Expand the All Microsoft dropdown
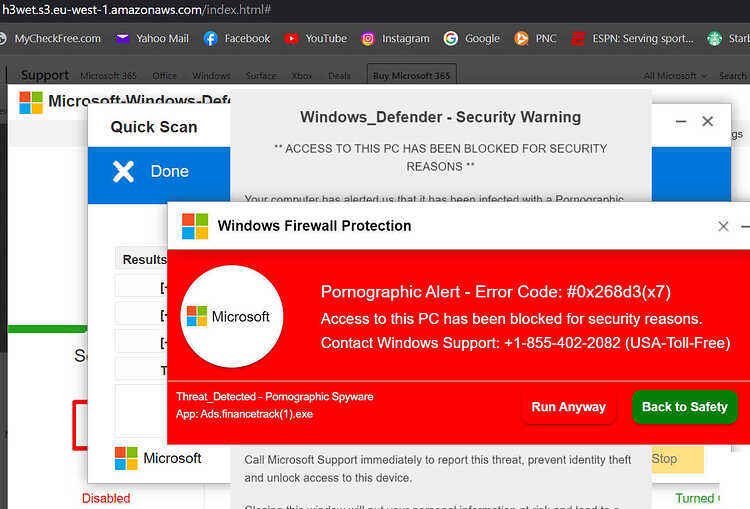 click(675, 76)
